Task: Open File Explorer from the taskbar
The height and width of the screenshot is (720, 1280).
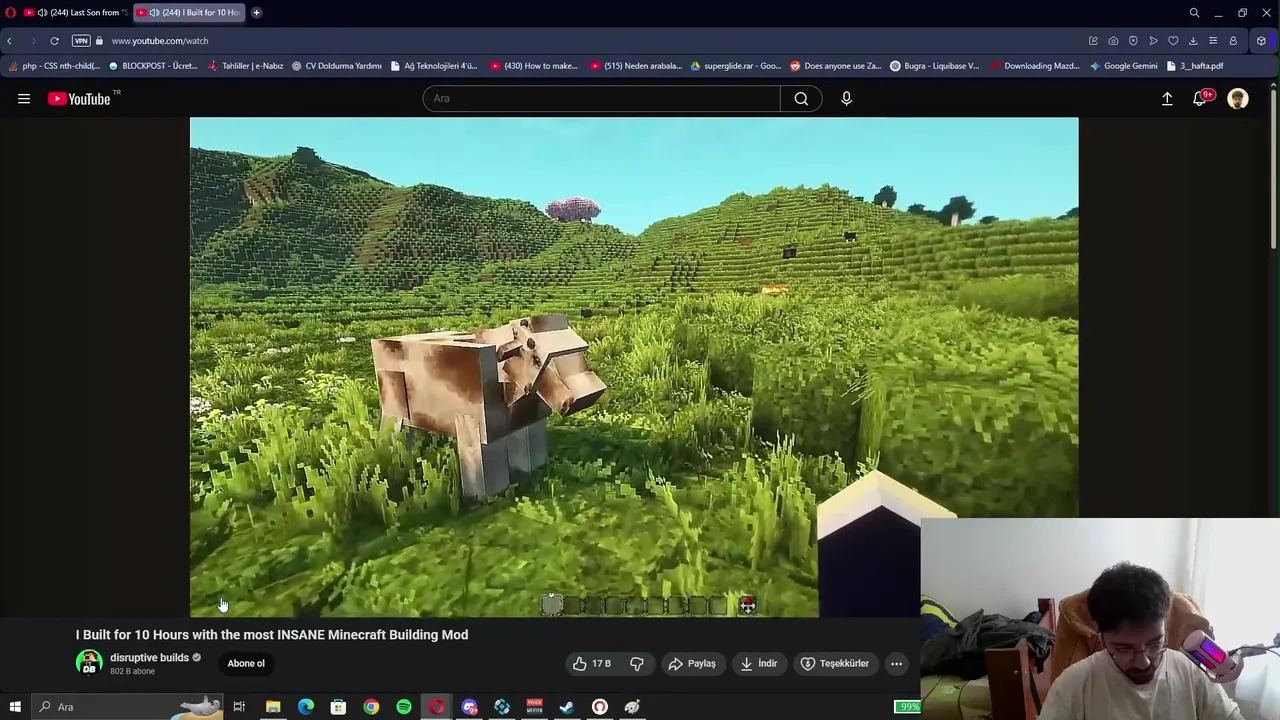Action: [273, 707]
